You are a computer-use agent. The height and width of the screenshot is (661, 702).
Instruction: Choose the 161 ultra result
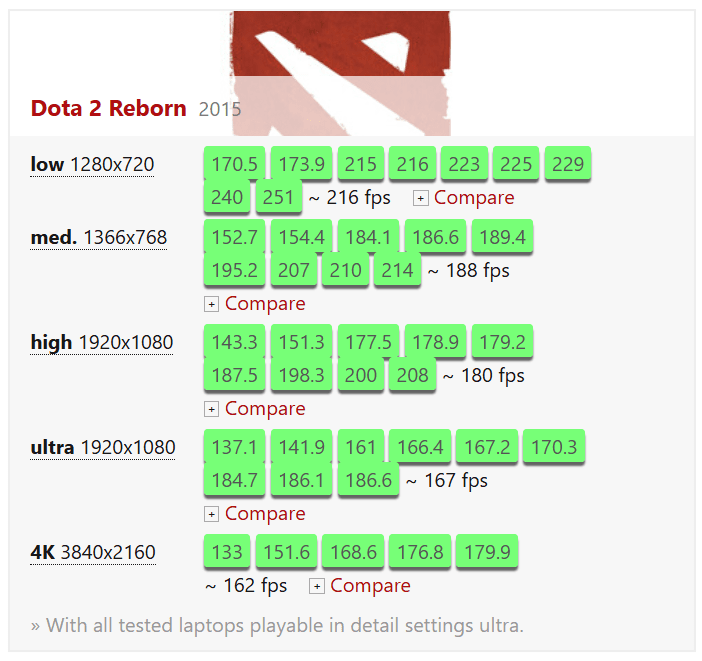360,447
